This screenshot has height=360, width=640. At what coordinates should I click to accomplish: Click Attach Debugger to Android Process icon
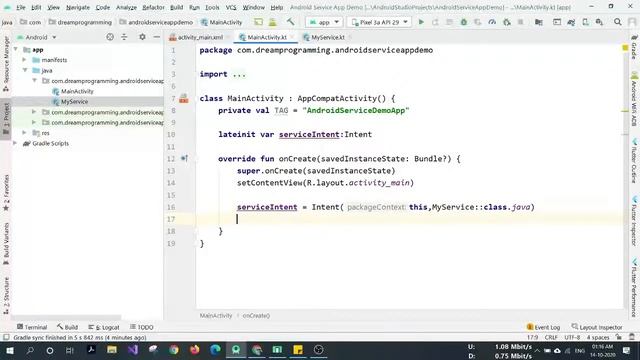[507, 22]
